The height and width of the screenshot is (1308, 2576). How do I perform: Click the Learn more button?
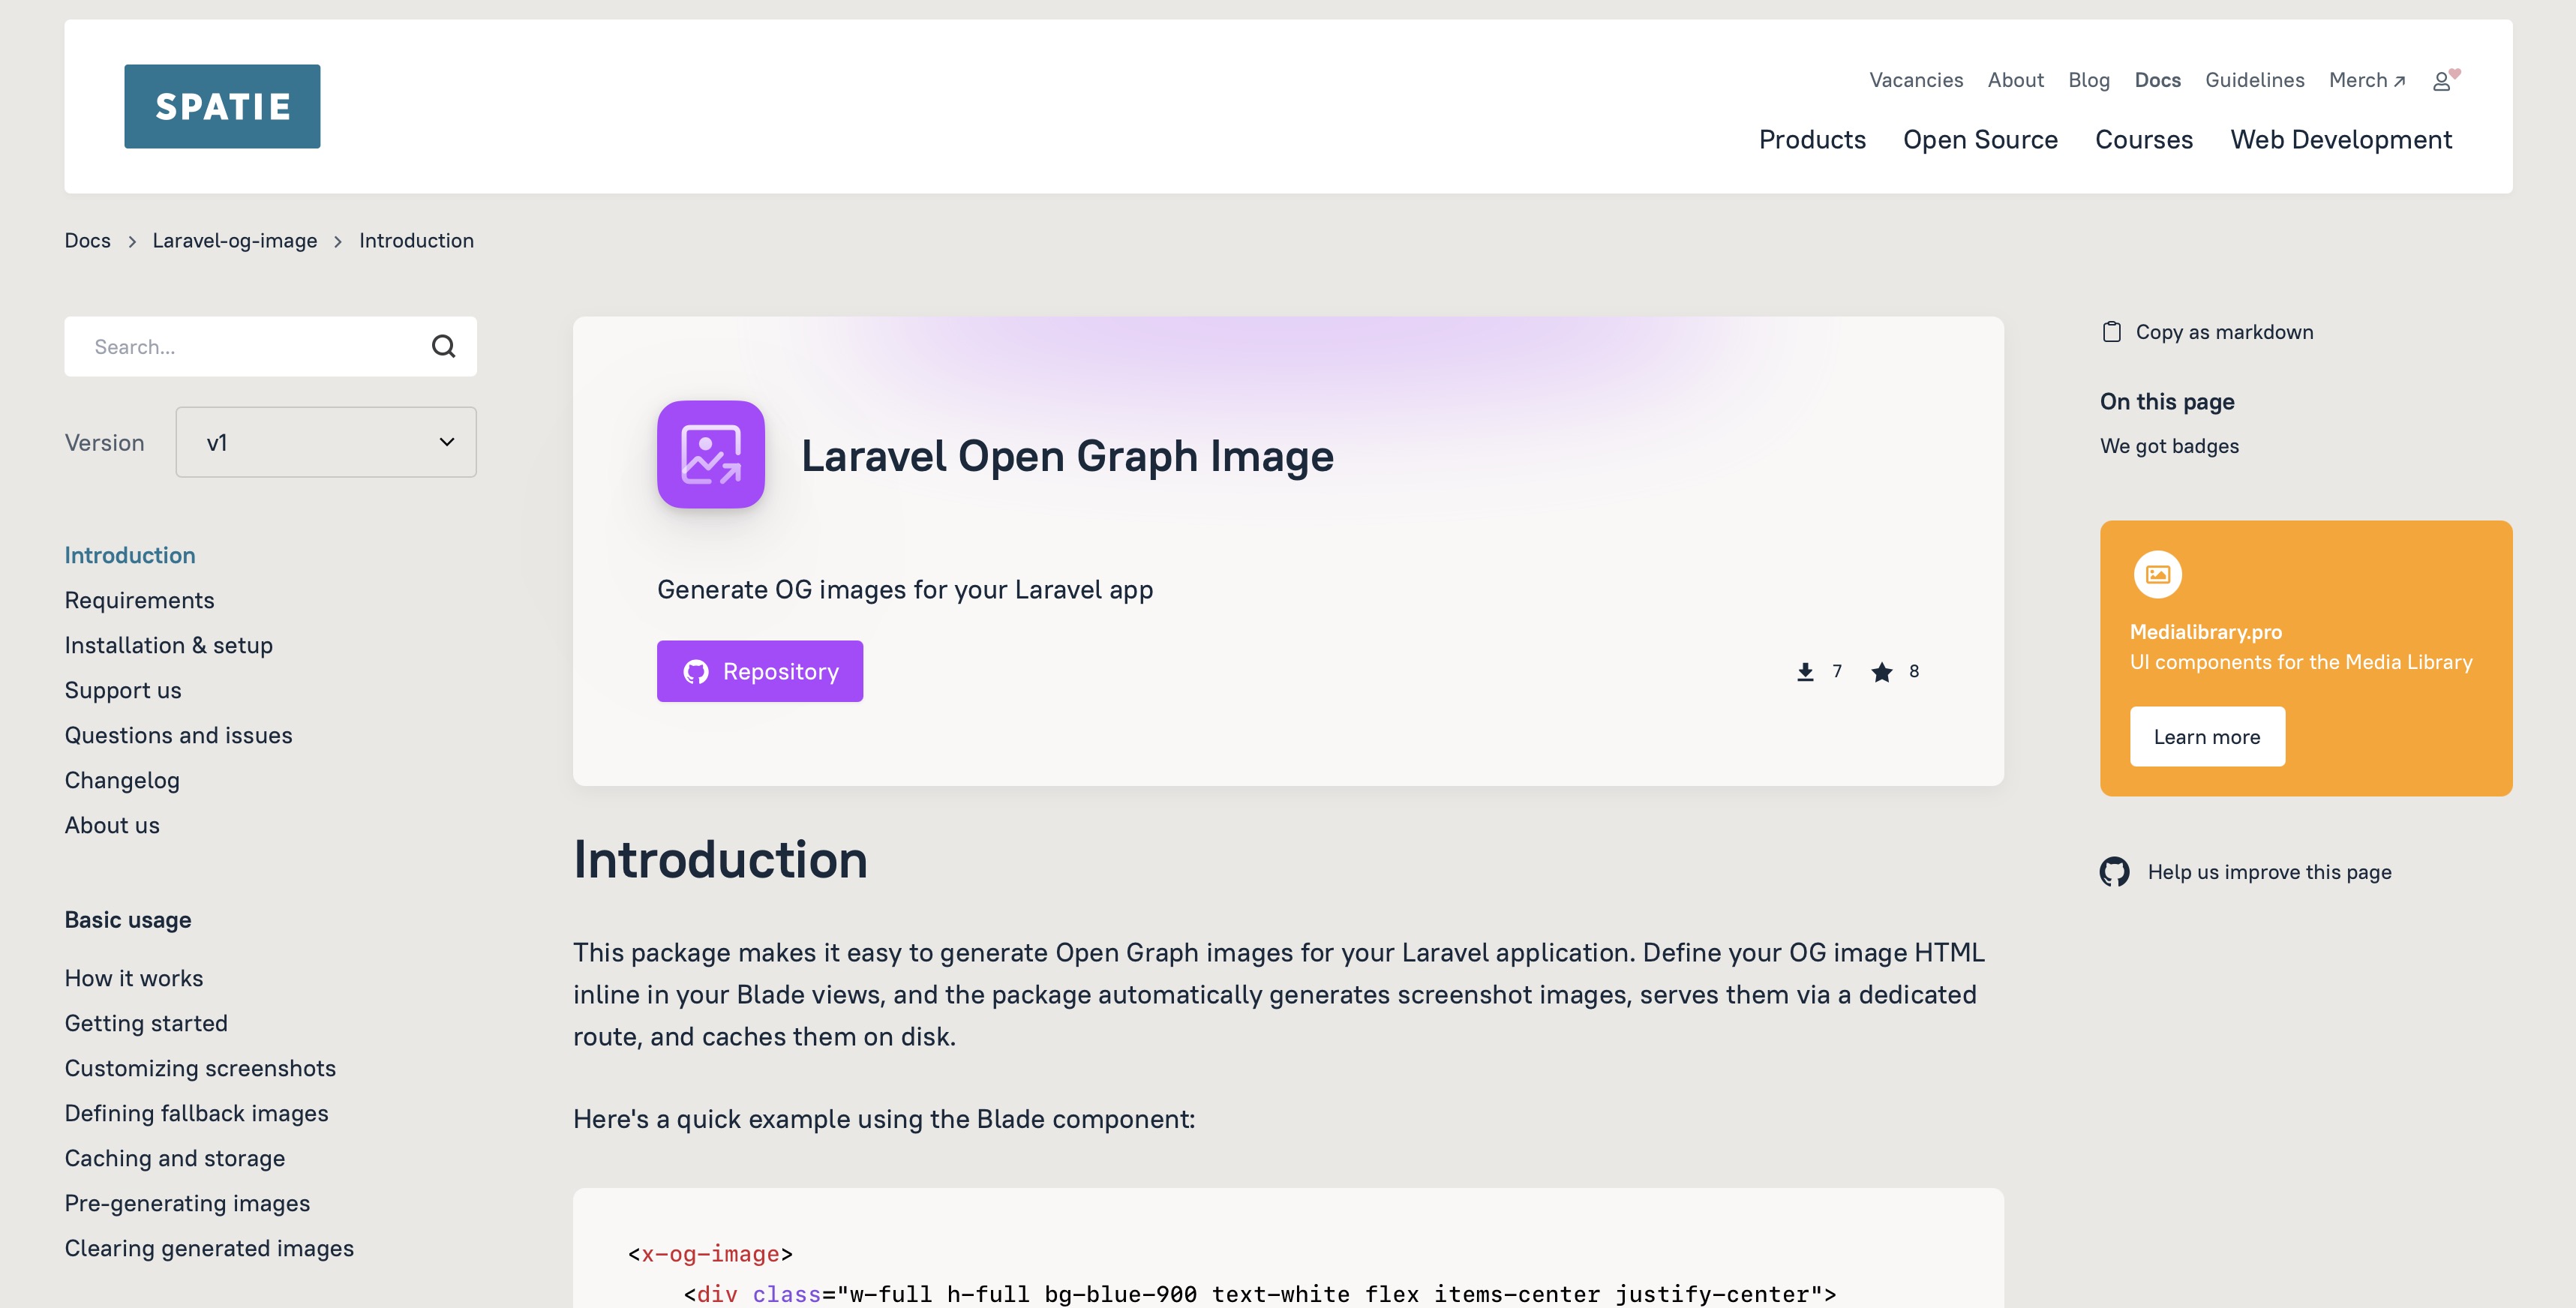tap(2206, 736)
